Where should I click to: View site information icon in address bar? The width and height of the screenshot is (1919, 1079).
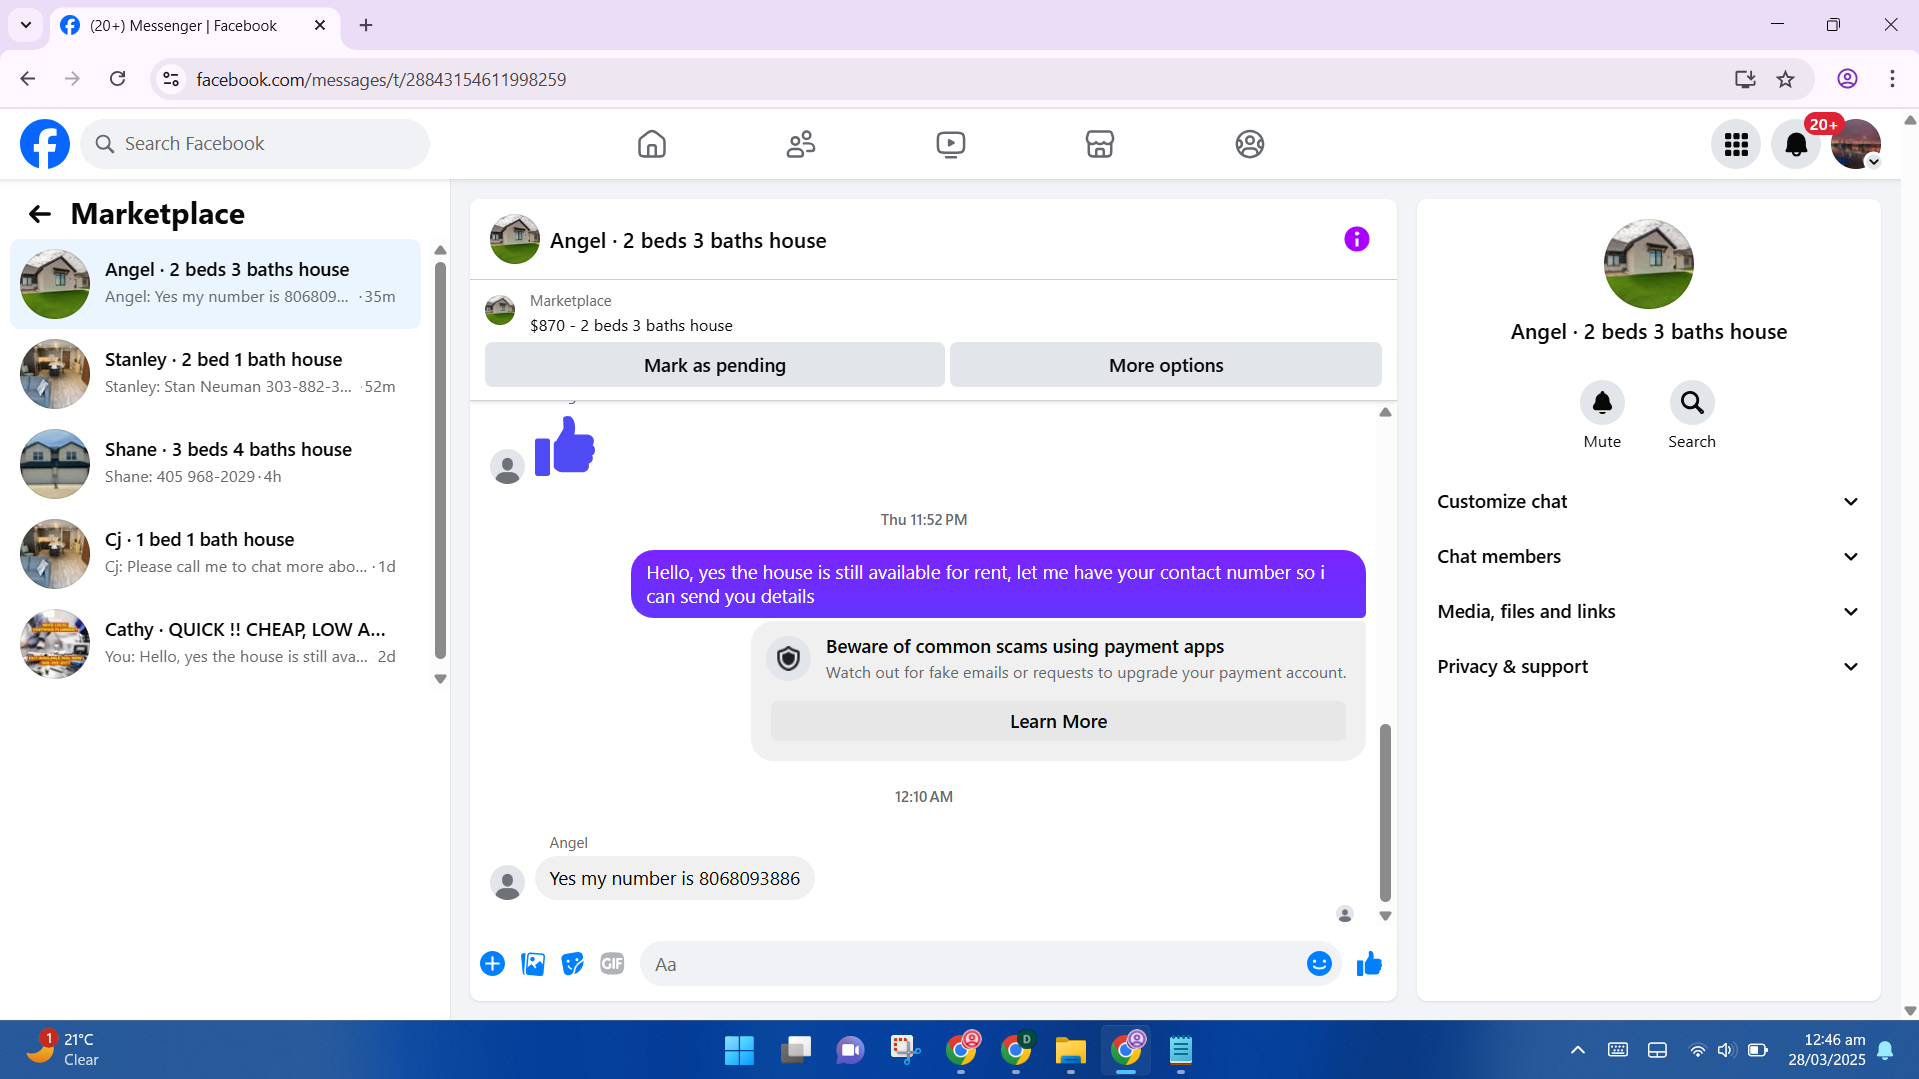click(171, 79)
